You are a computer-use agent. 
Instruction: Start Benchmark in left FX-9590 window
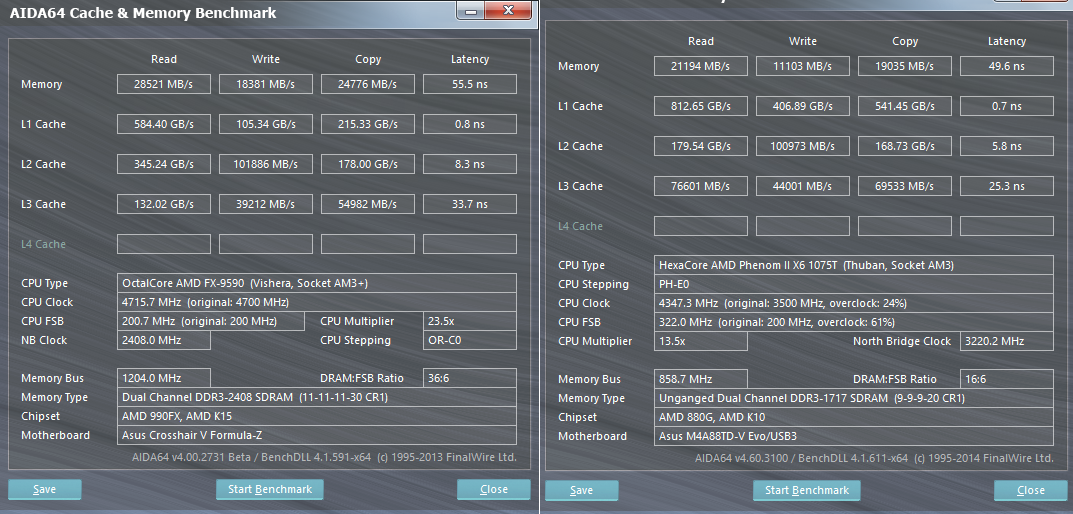(270, 489)
